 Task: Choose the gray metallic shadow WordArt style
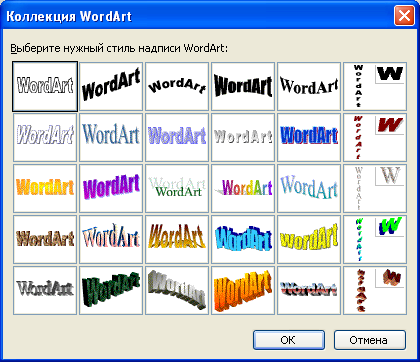point(45,290)
